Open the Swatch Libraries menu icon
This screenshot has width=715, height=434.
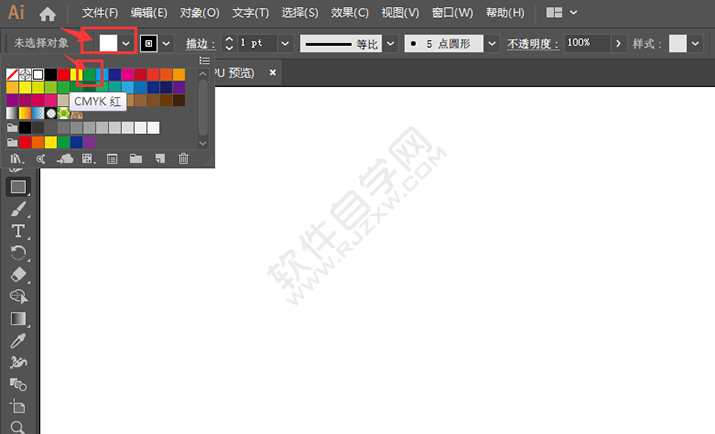[16, 159]
